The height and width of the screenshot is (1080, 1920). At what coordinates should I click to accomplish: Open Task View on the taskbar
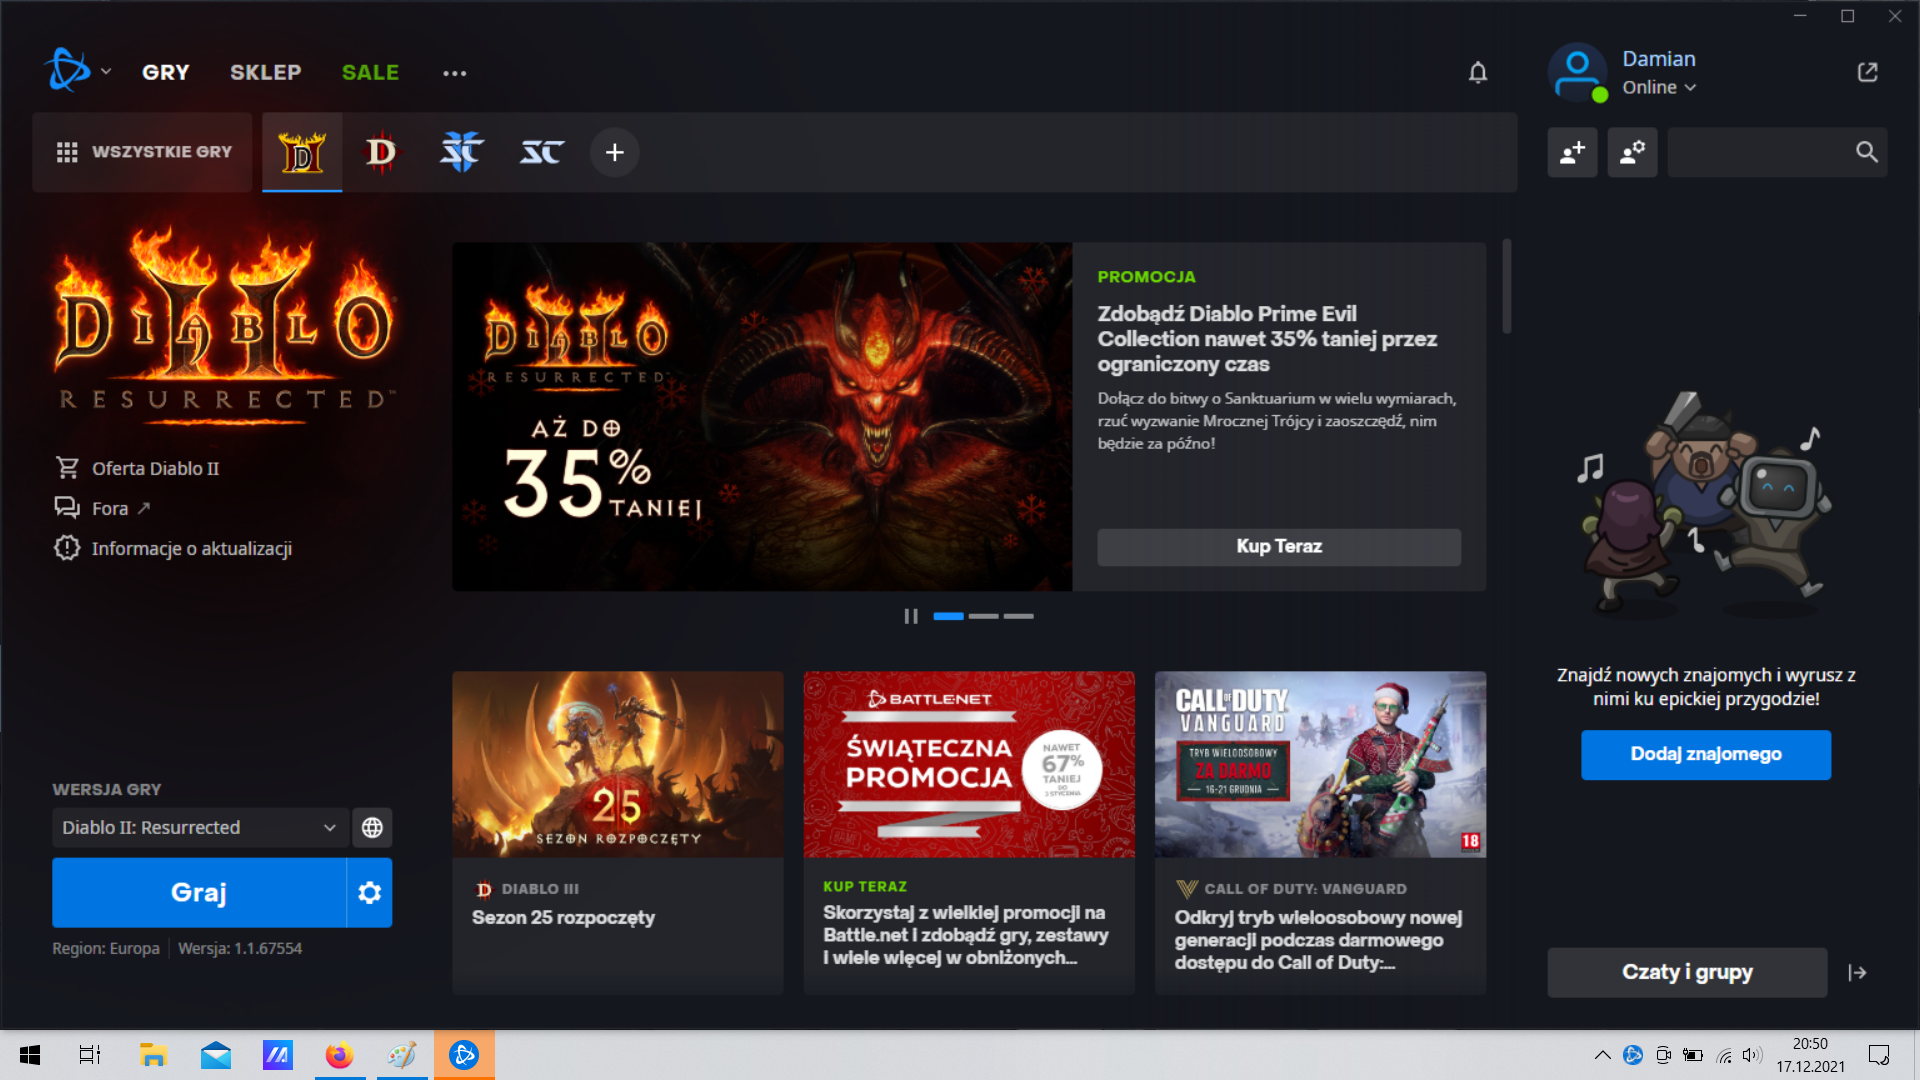pyautogui.click(x=90, y=1055)
